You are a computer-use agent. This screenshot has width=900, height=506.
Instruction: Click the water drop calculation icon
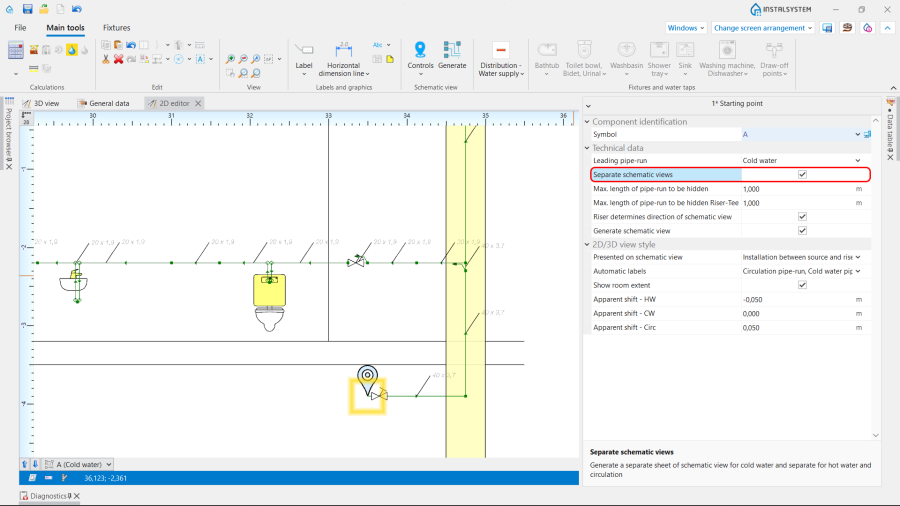[x=72, y=50]
